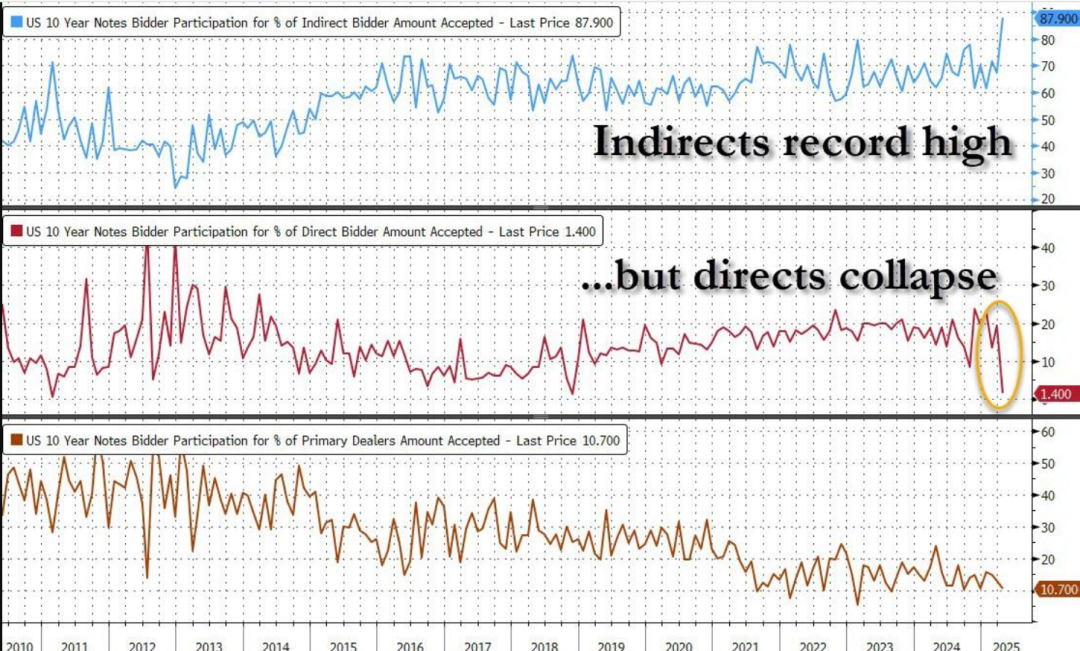The image size is (1080, 651).
Task: Click the 2014 label on time axis
Action: pyautogui.click(x=276, y=646)
